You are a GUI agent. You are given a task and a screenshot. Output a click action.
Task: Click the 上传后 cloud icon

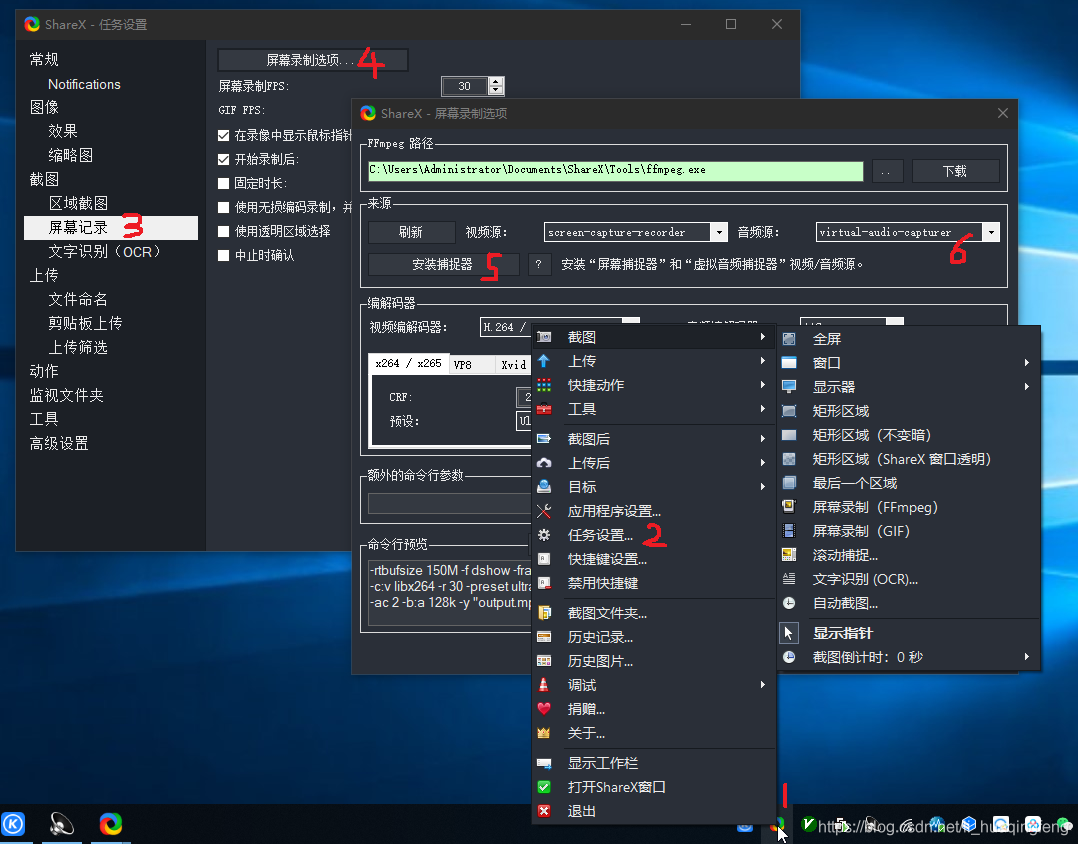point(544,463)
